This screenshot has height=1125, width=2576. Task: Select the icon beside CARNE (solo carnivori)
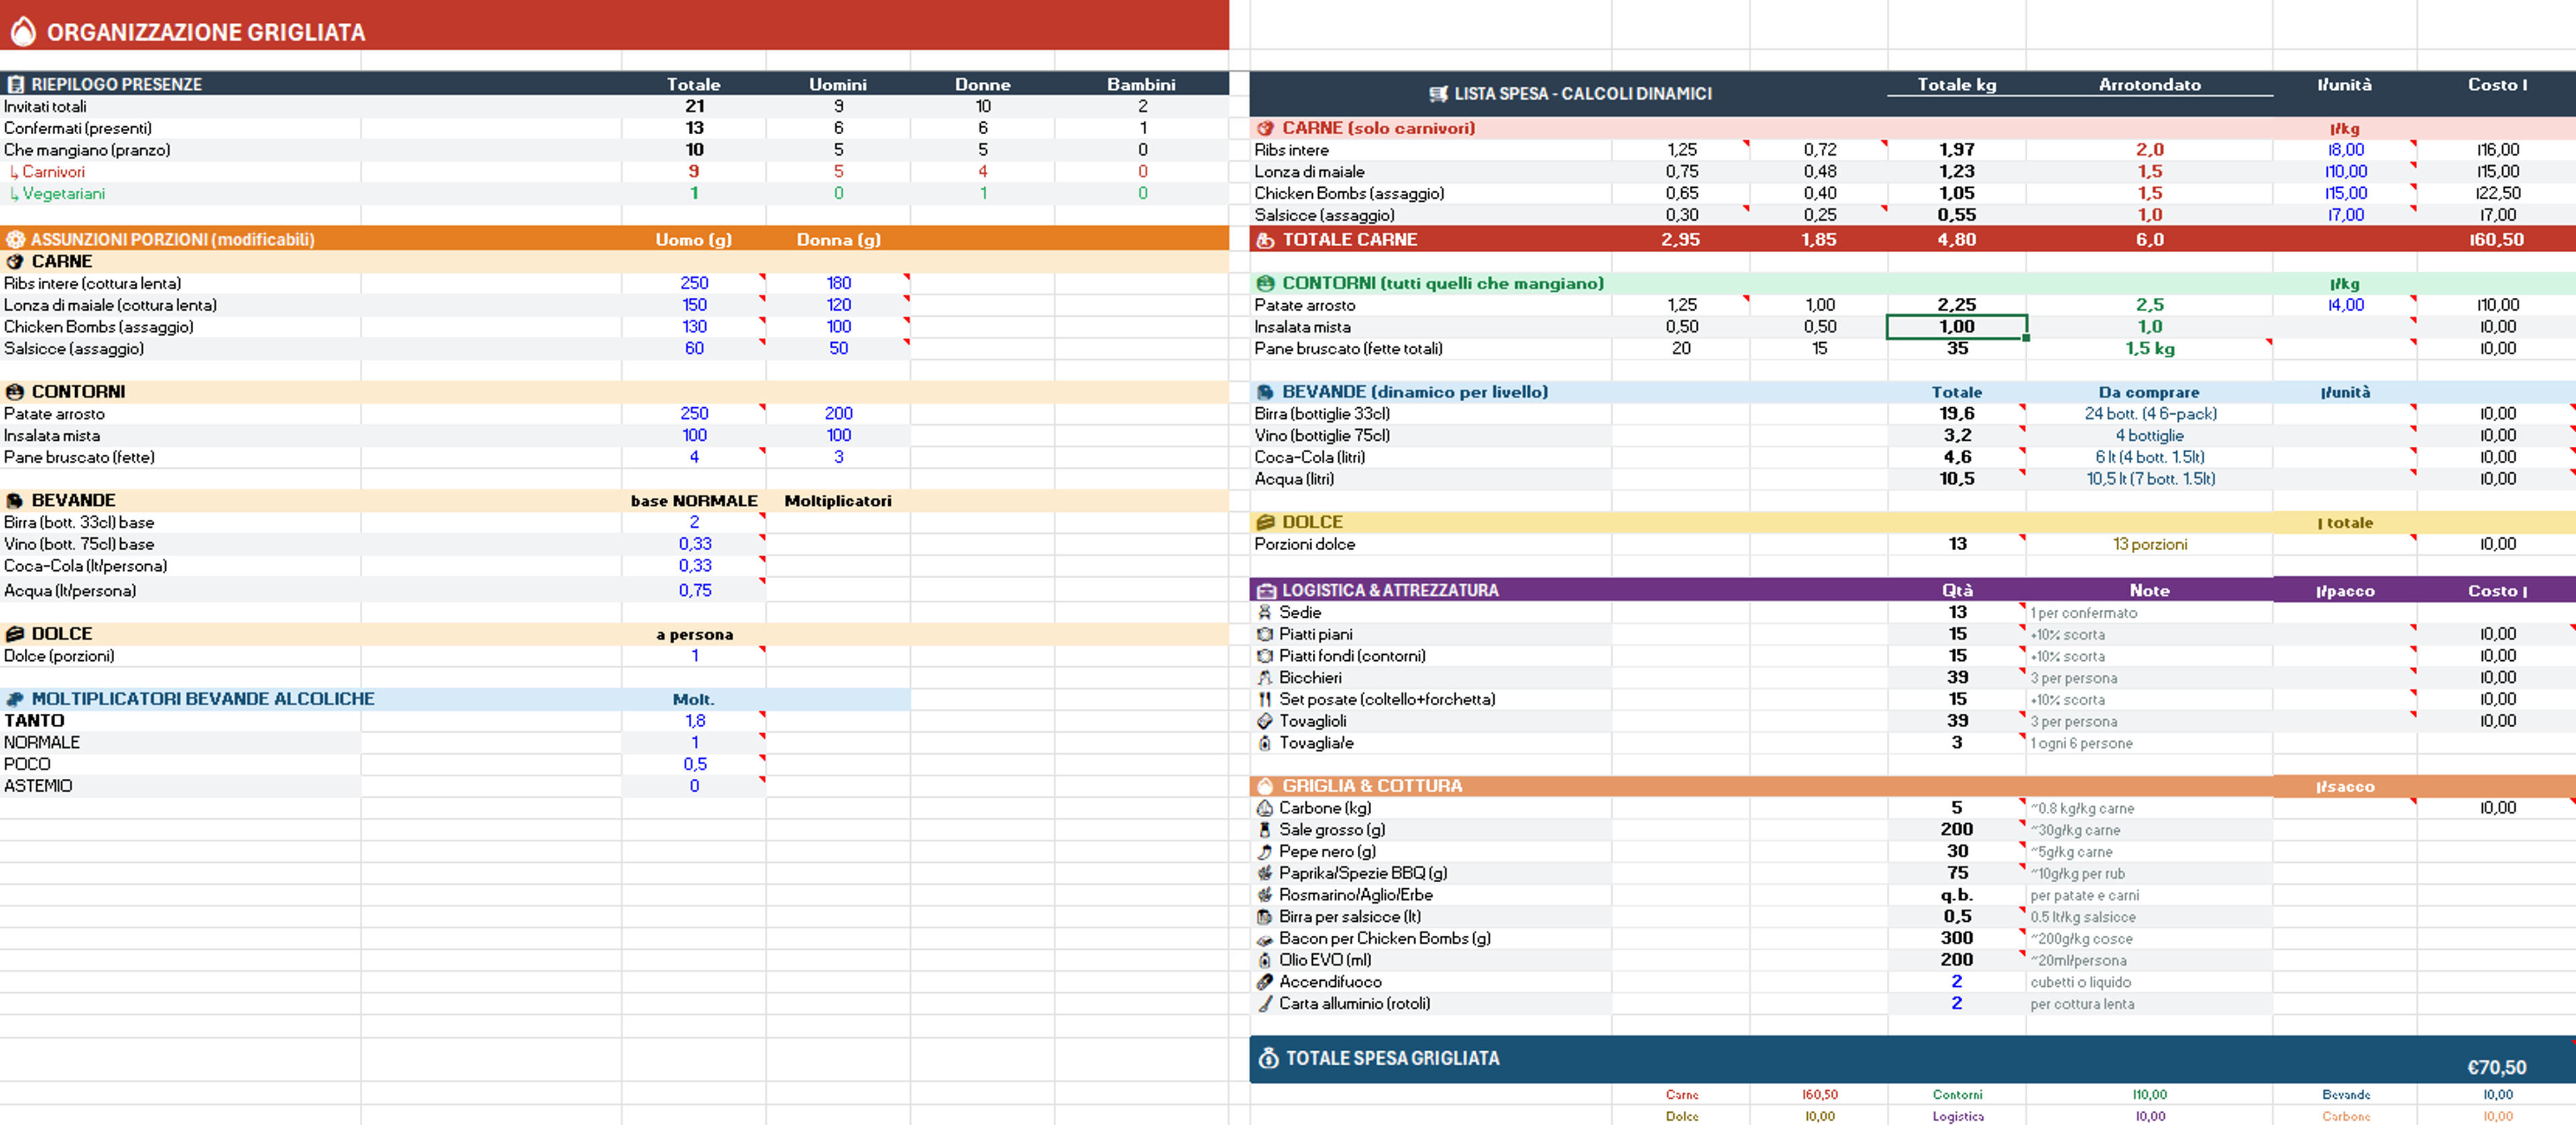coord(1265,128)
